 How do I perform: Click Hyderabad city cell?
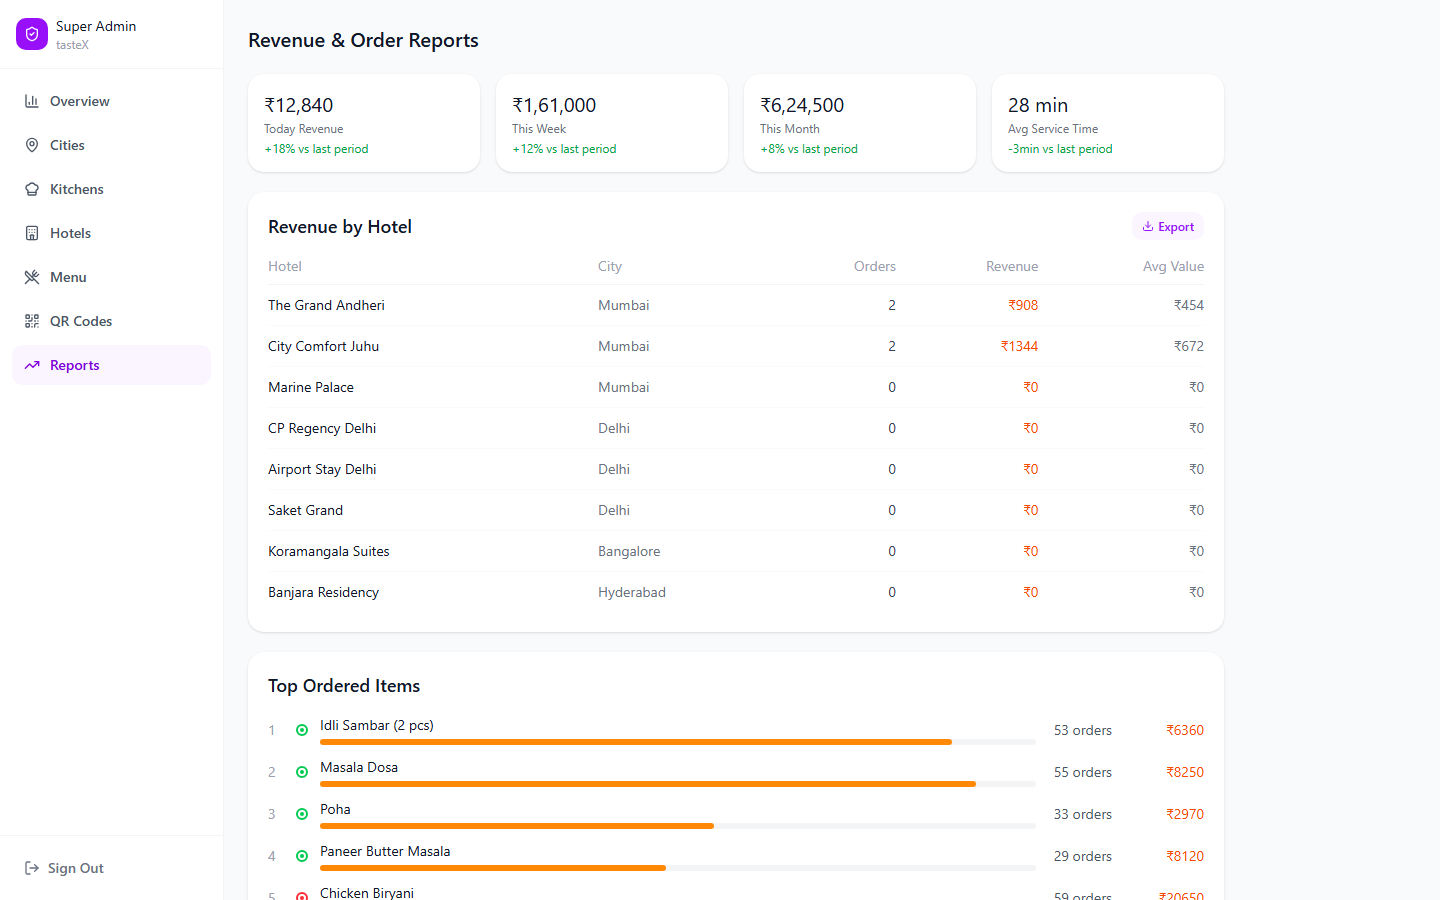[x=632, y=592]
